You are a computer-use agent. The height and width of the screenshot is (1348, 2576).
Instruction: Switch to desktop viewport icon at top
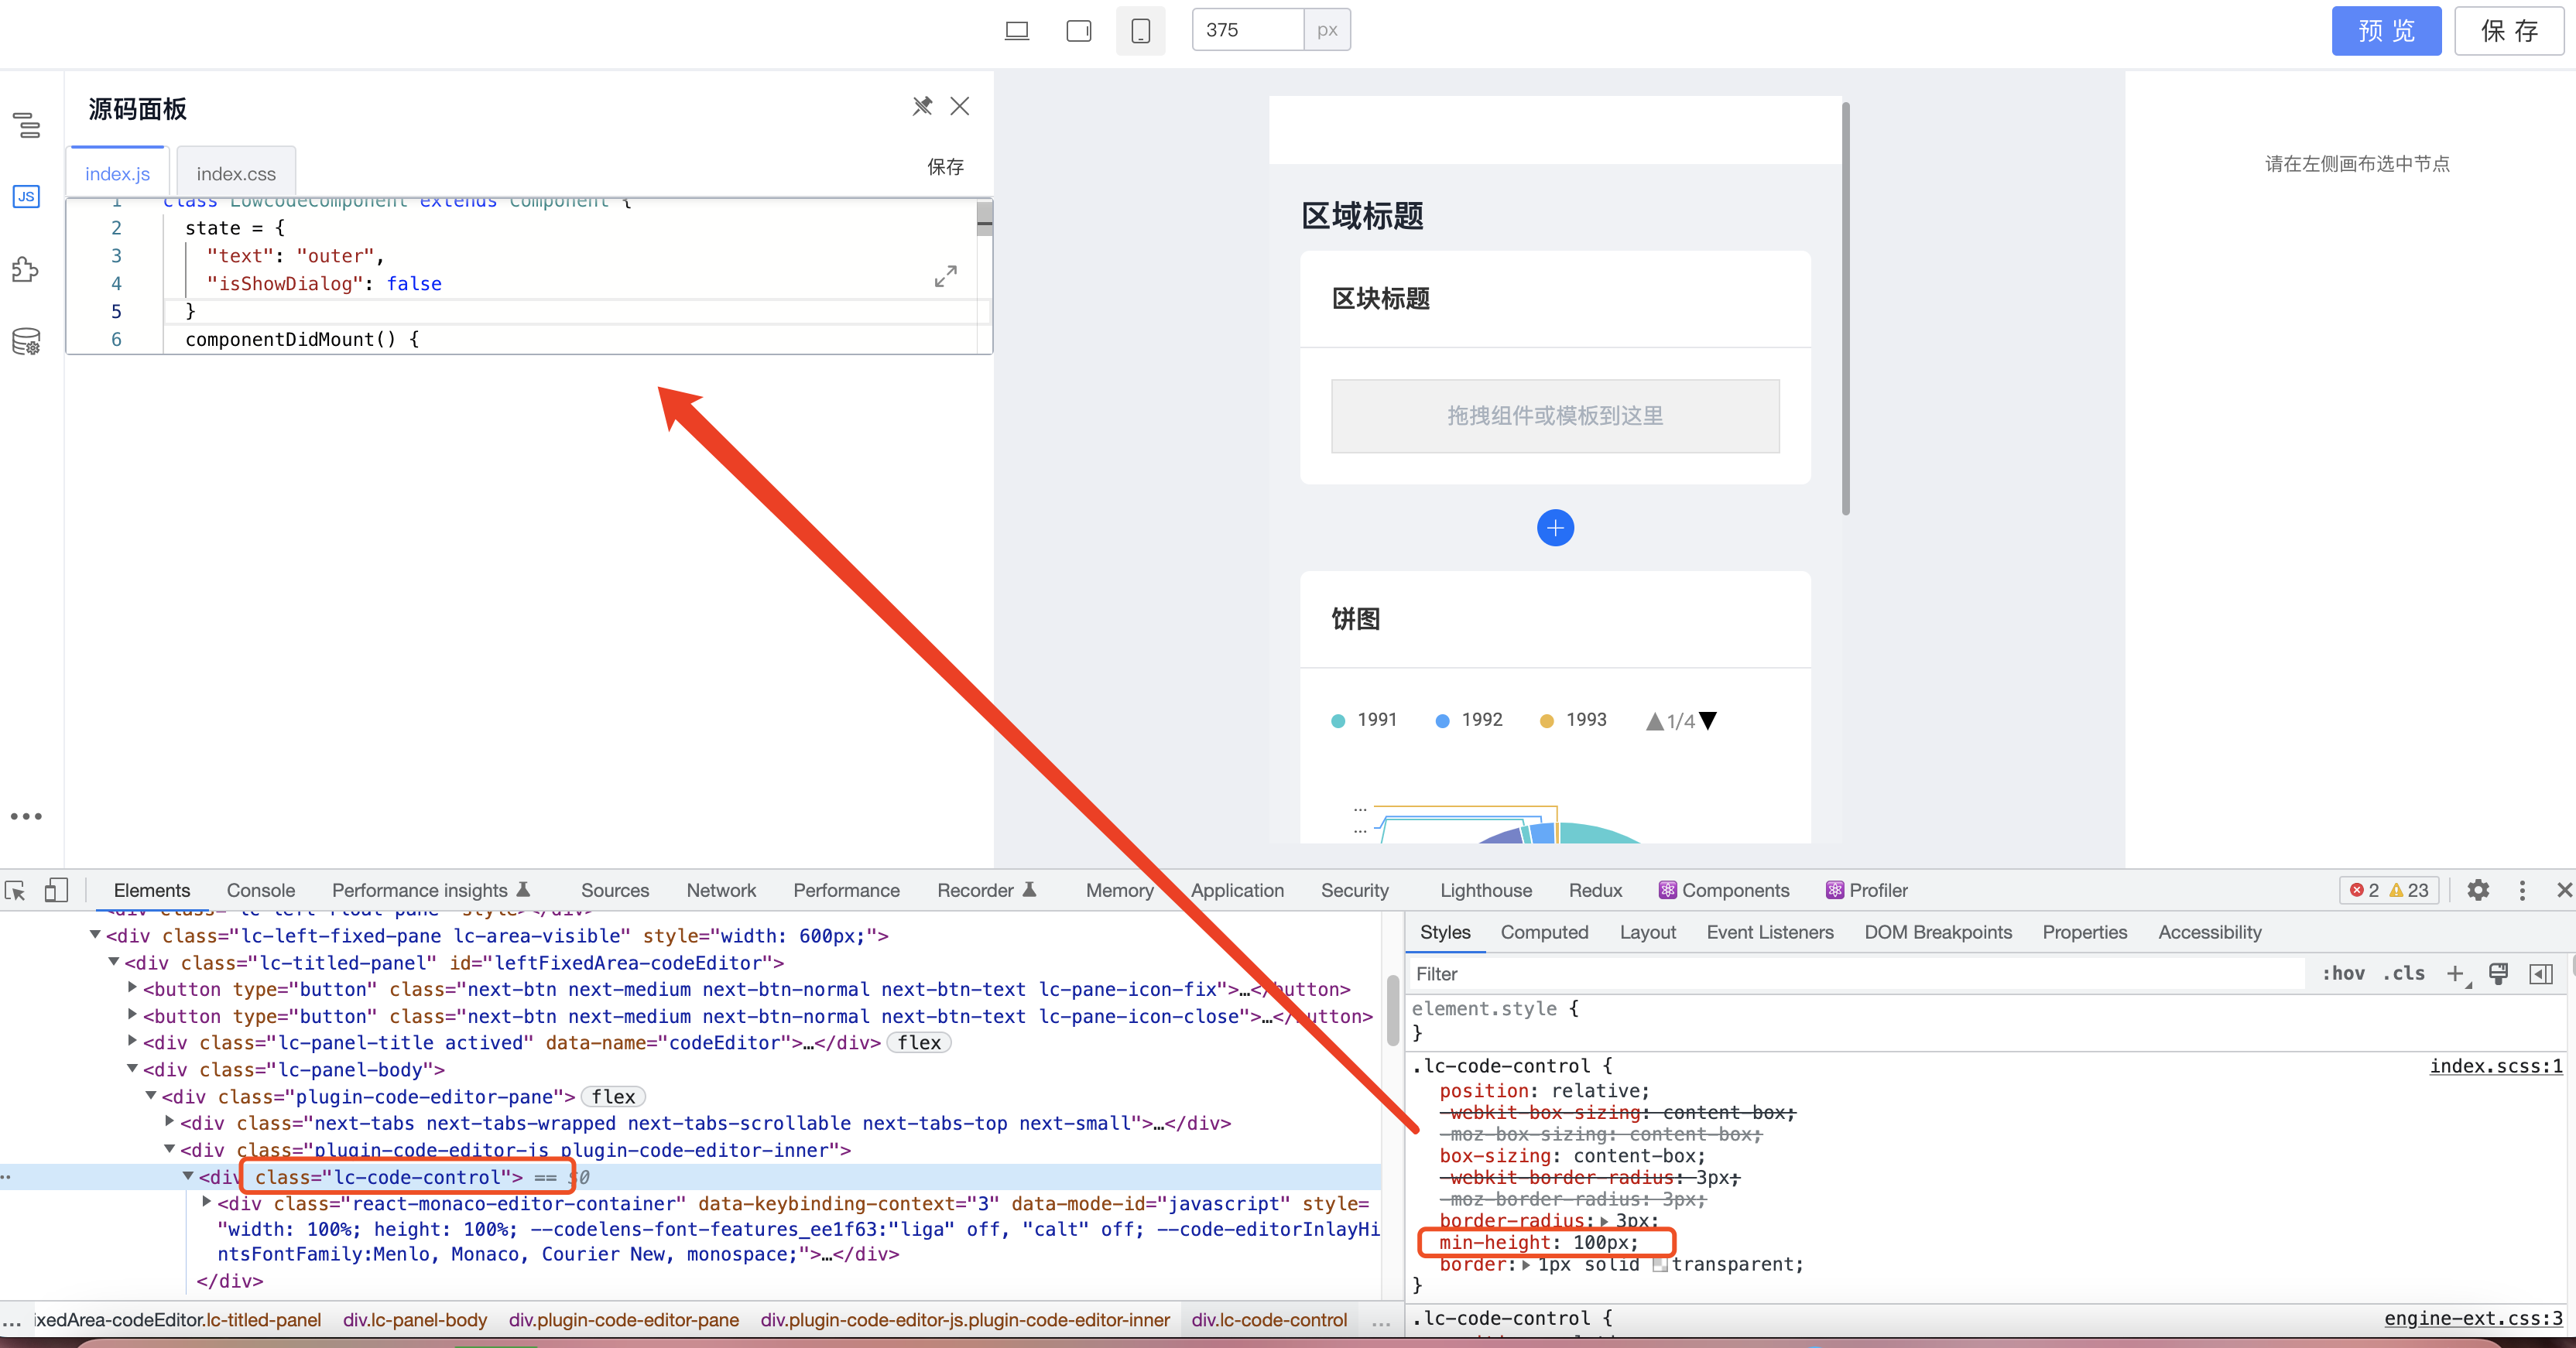(x=1016, y=30)
